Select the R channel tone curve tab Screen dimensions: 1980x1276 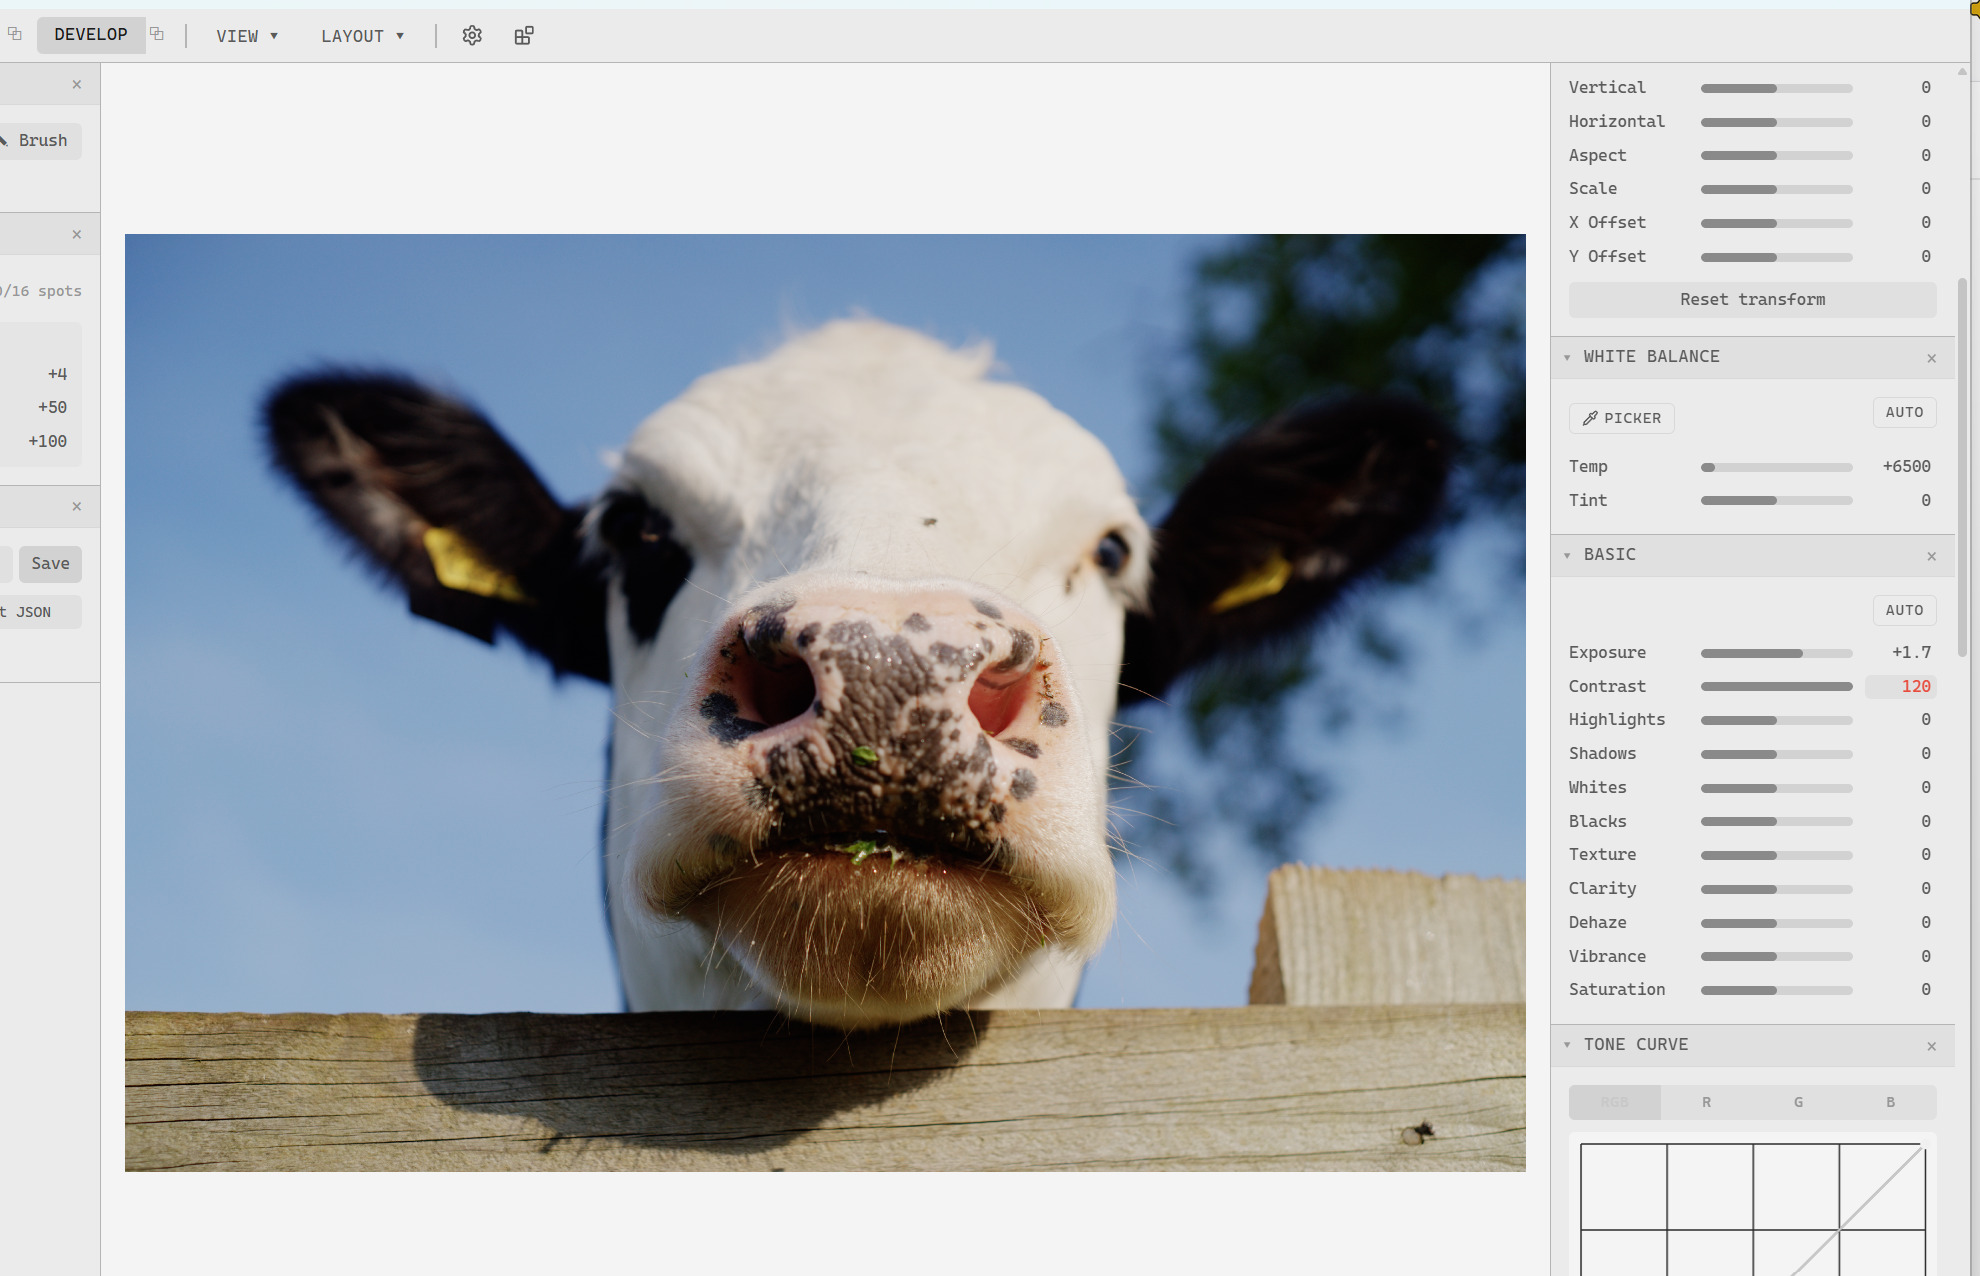click(x=1706, y=1102)
